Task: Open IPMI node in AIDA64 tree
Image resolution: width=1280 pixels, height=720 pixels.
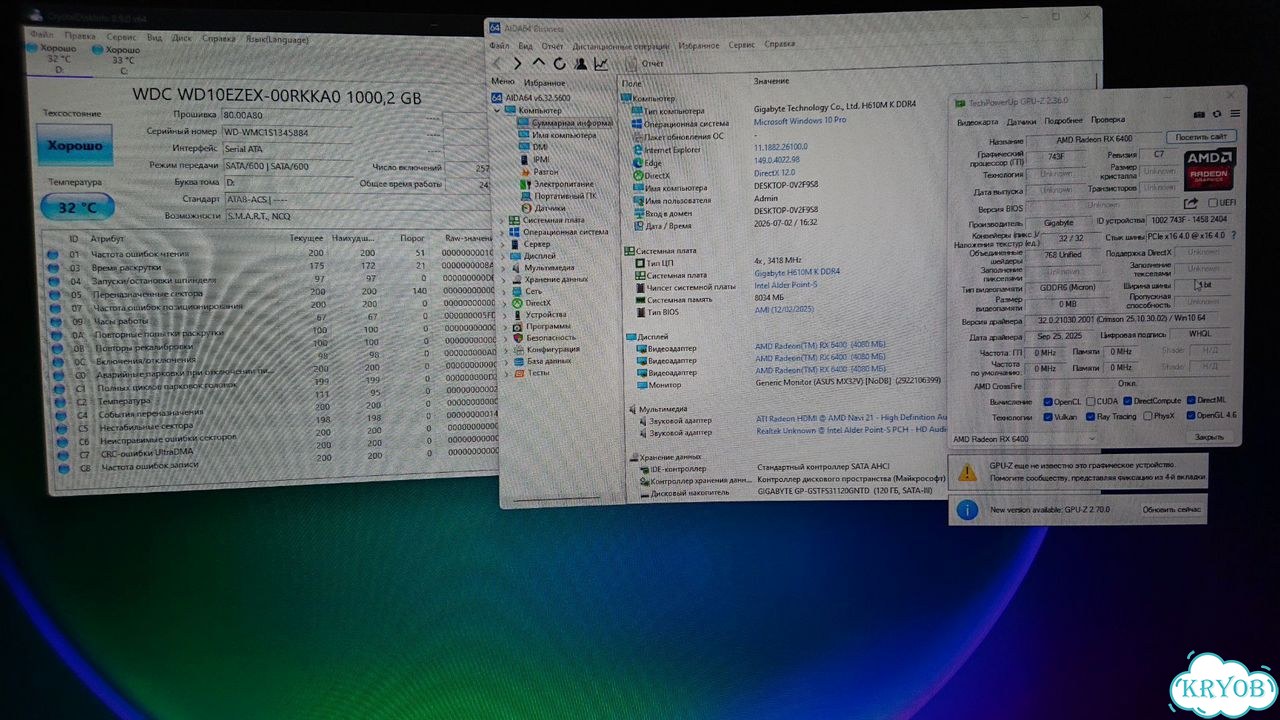Action: click(x=534, y=159)
